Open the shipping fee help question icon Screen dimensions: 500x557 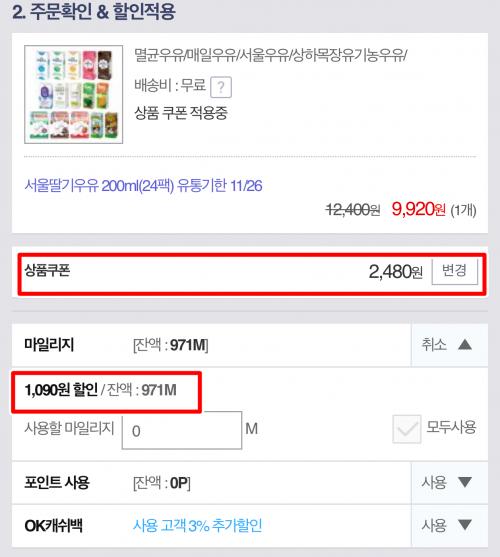[x=221, y=87]
